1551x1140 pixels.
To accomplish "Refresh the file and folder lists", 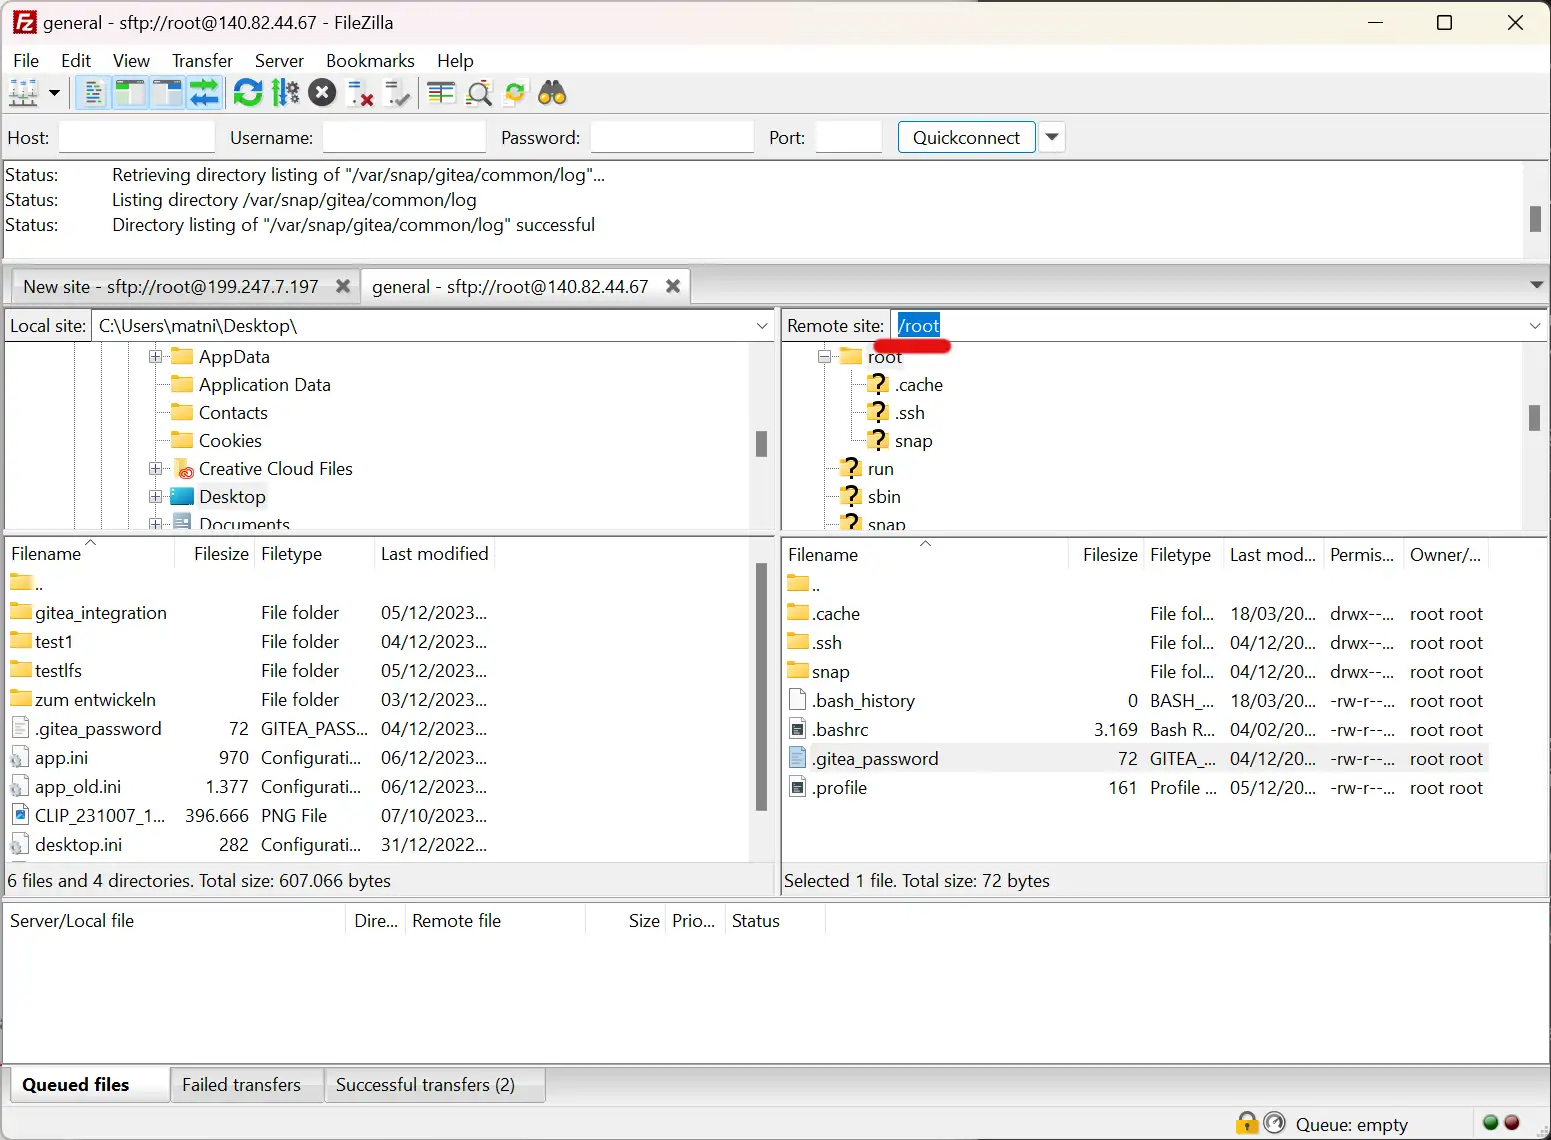I will pos(248,92).
